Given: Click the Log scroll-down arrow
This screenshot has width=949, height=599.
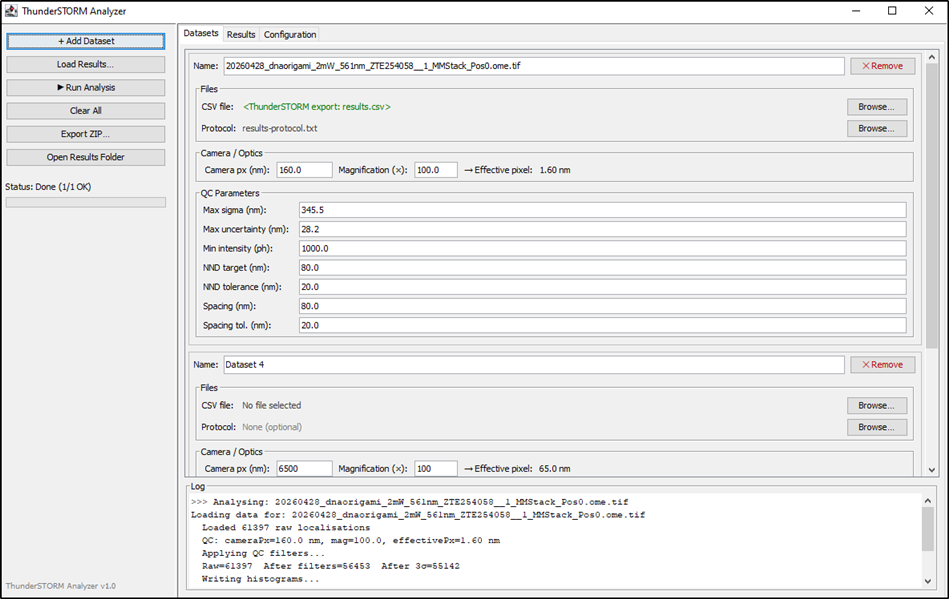Looking at the screenshot, I should (928, 581).
